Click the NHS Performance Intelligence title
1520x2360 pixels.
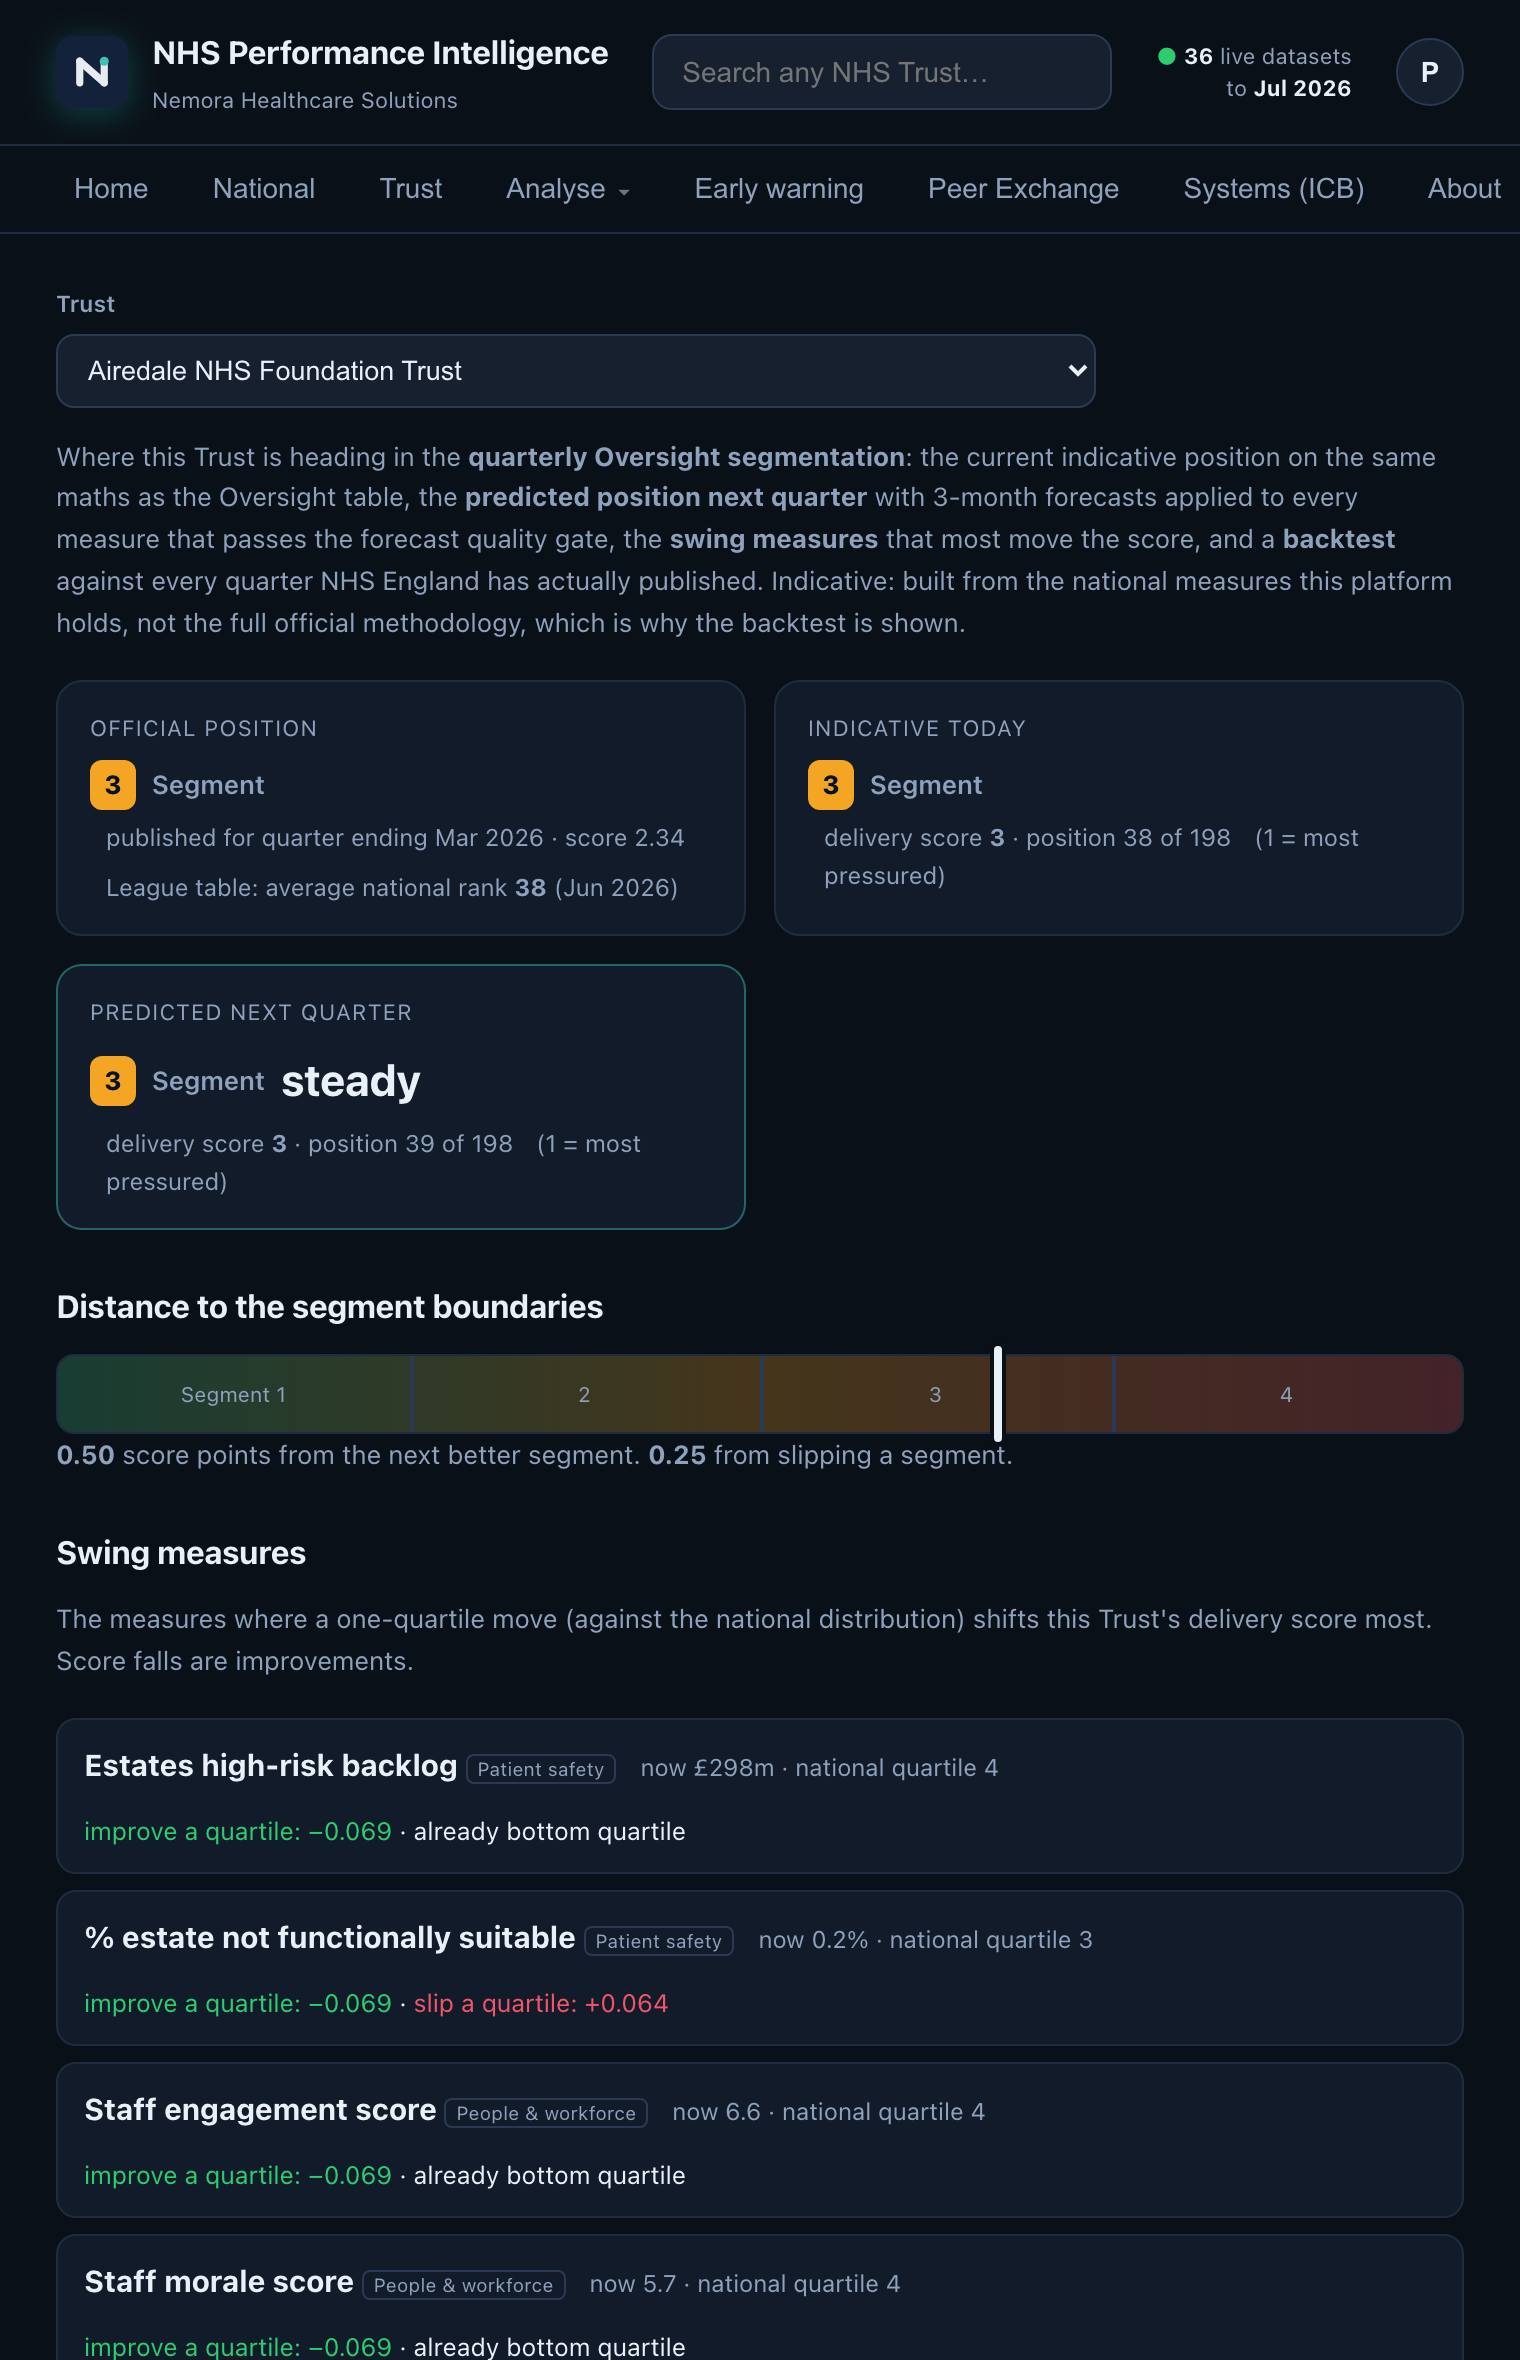[x=380, y=53]
